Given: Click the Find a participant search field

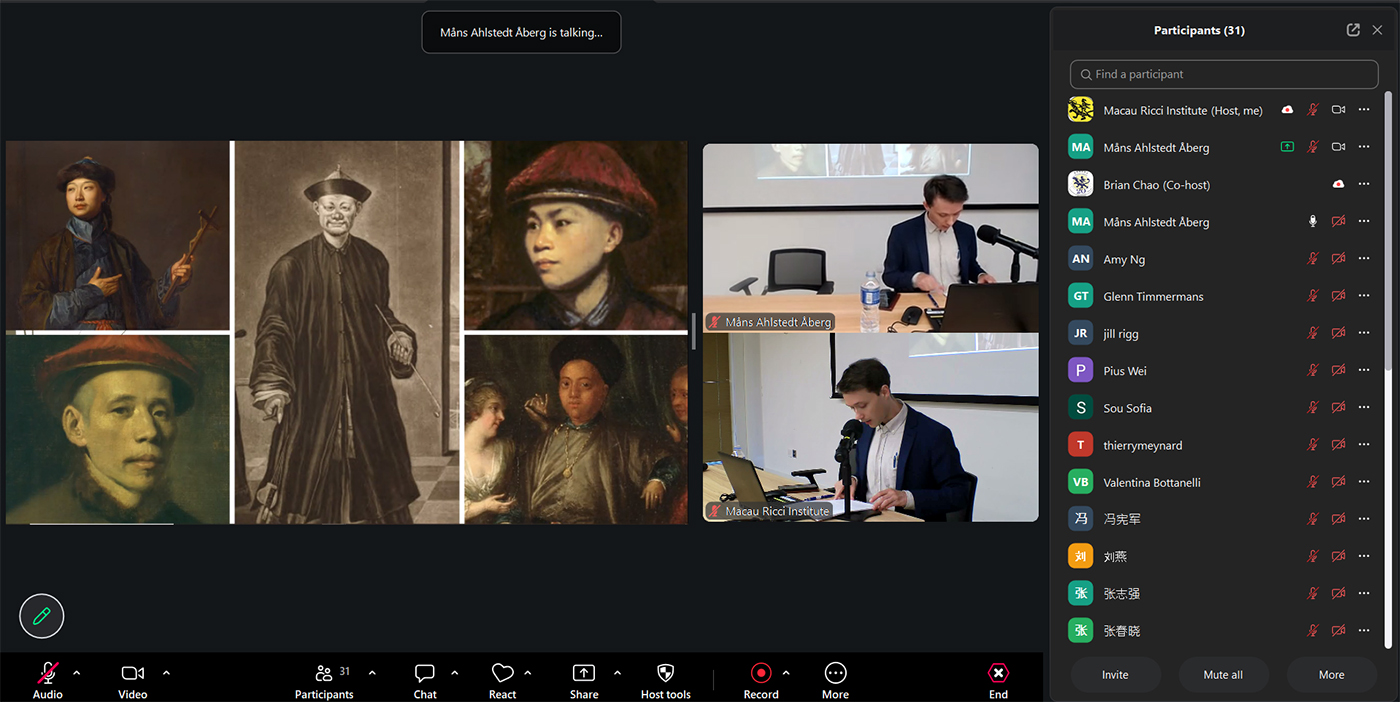Looking at the screenshot, I should [1224, 74].
